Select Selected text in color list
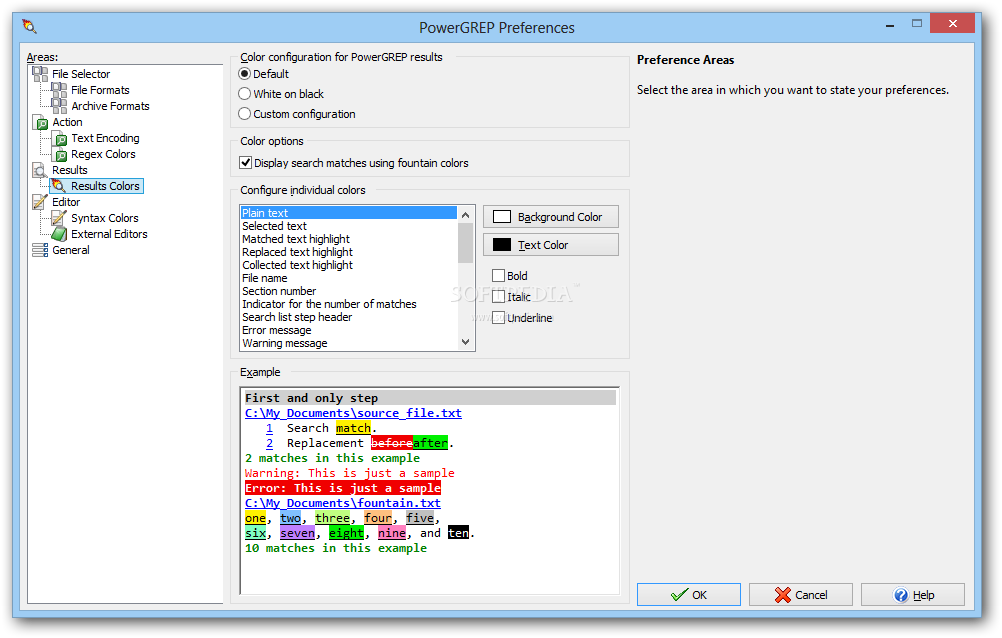Screen dimensions: 1002x638 tap(349, 226)
